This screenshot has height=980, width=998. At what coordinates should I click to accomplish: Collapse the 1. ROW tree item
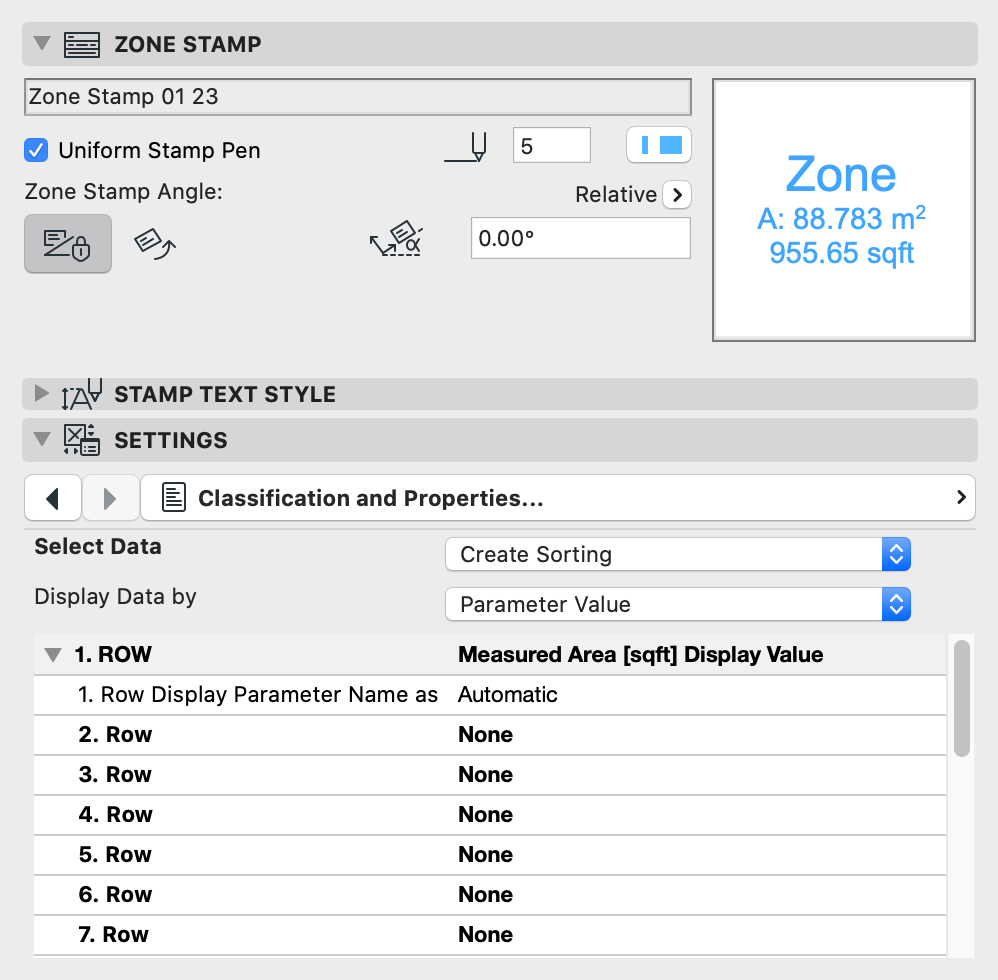[52, 656]
